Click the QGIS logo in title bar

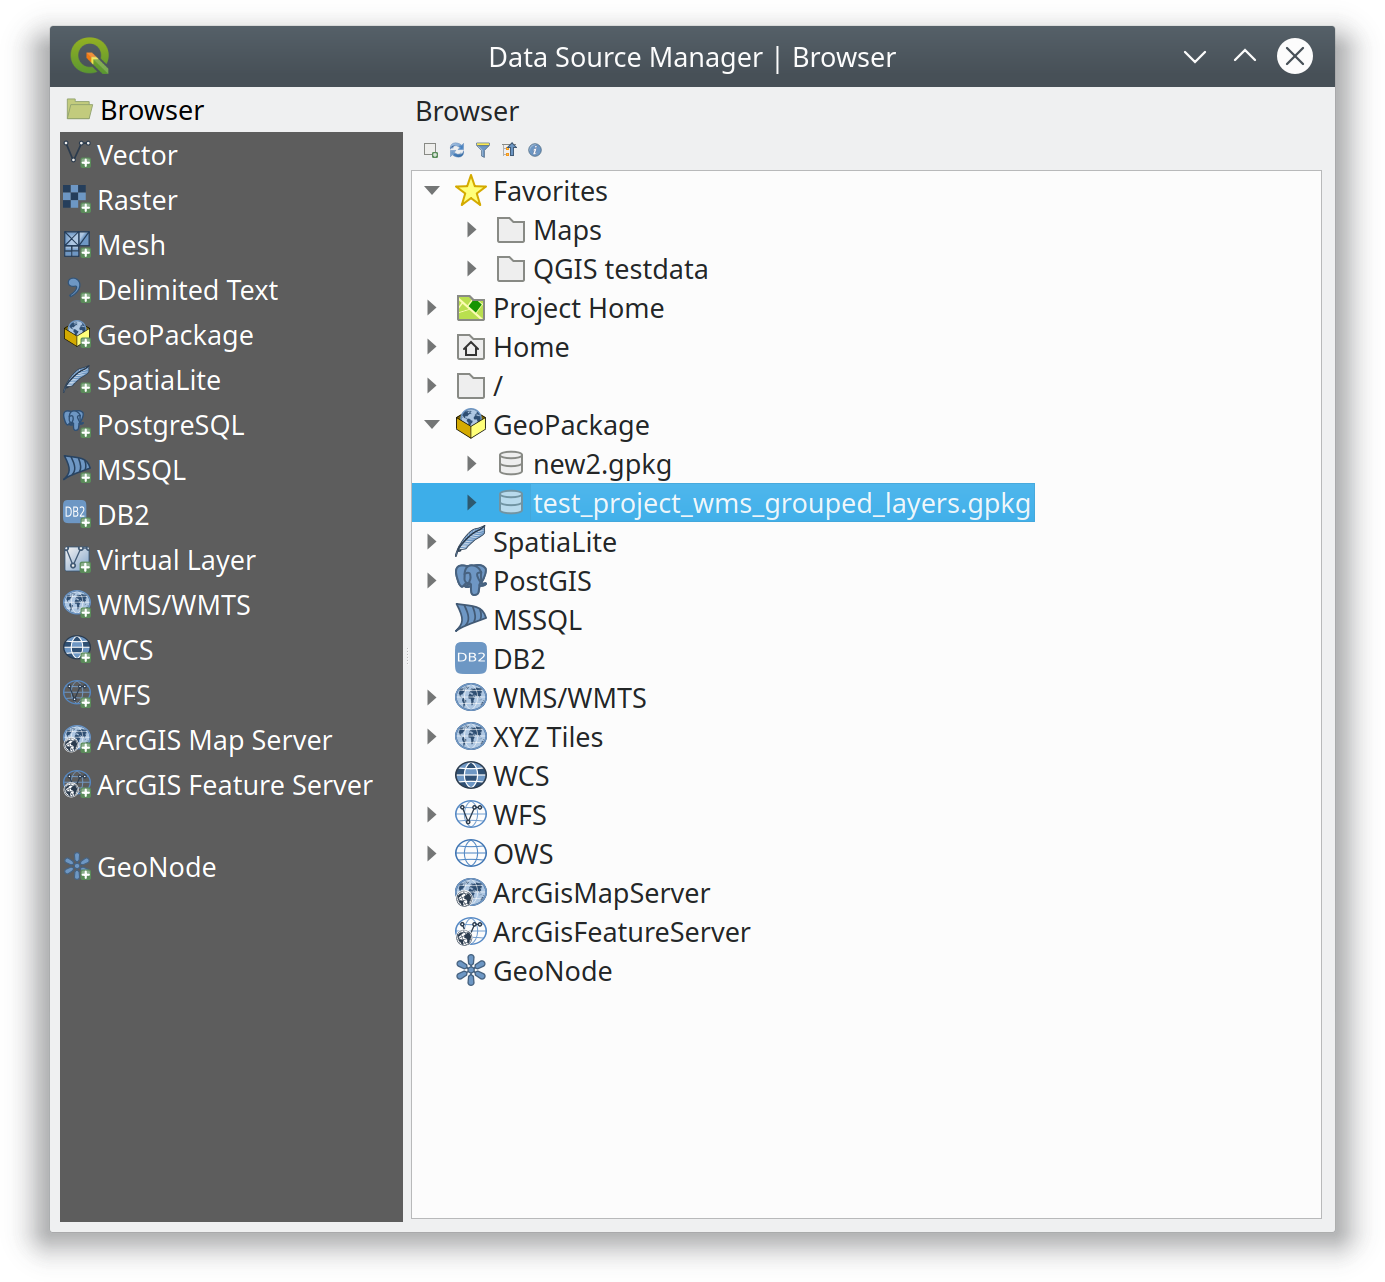(x=90, y=56)
